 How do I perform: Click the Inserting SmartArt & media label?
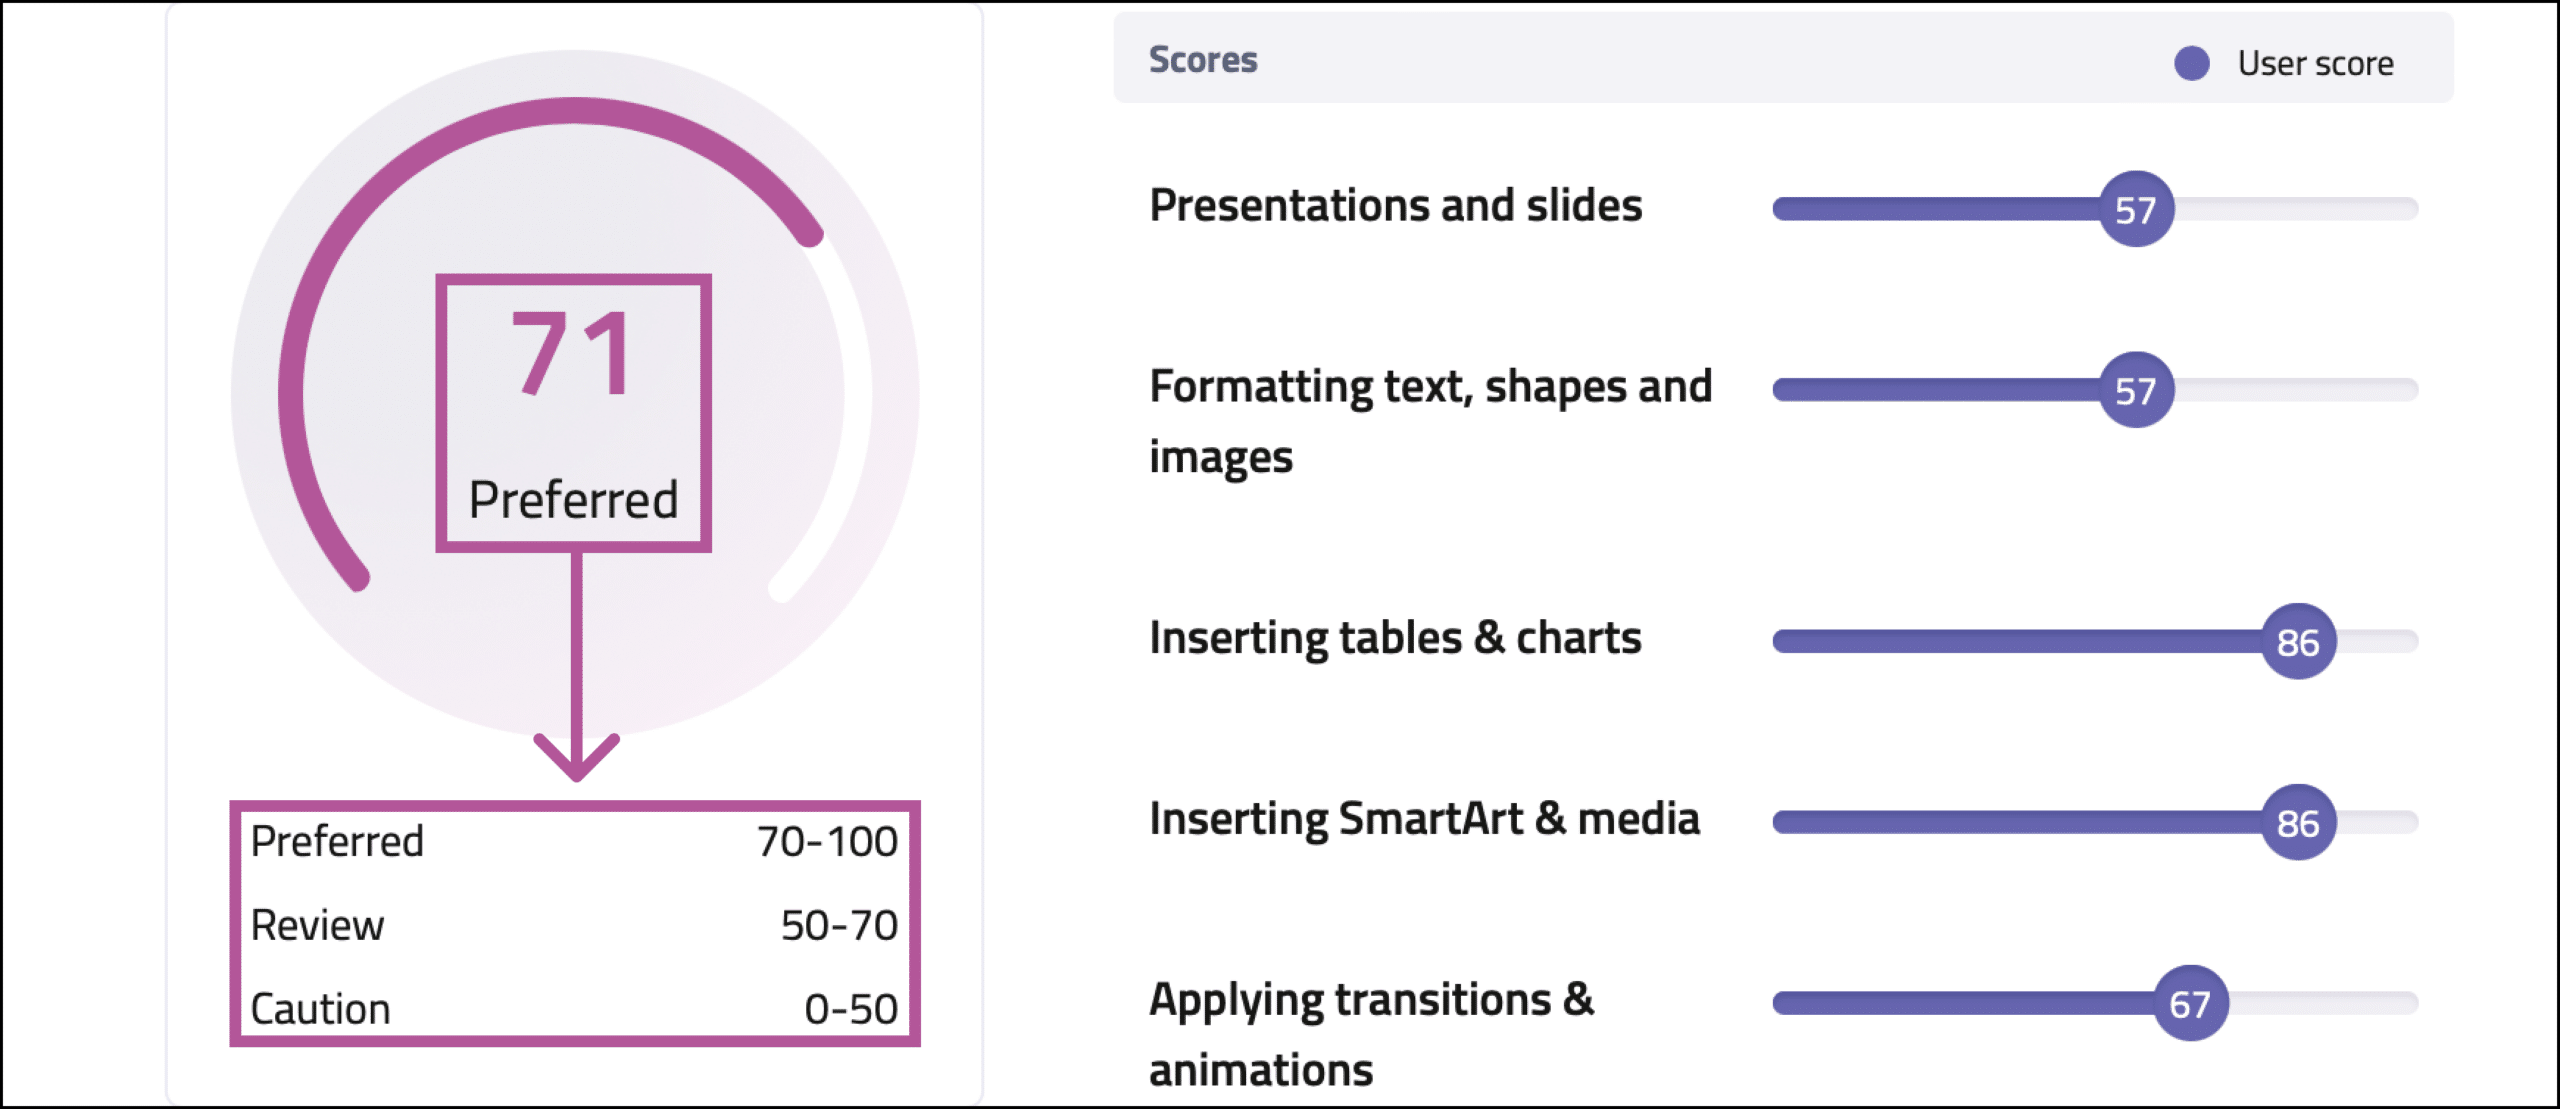pyautogui.click(x=1424, y=819)
